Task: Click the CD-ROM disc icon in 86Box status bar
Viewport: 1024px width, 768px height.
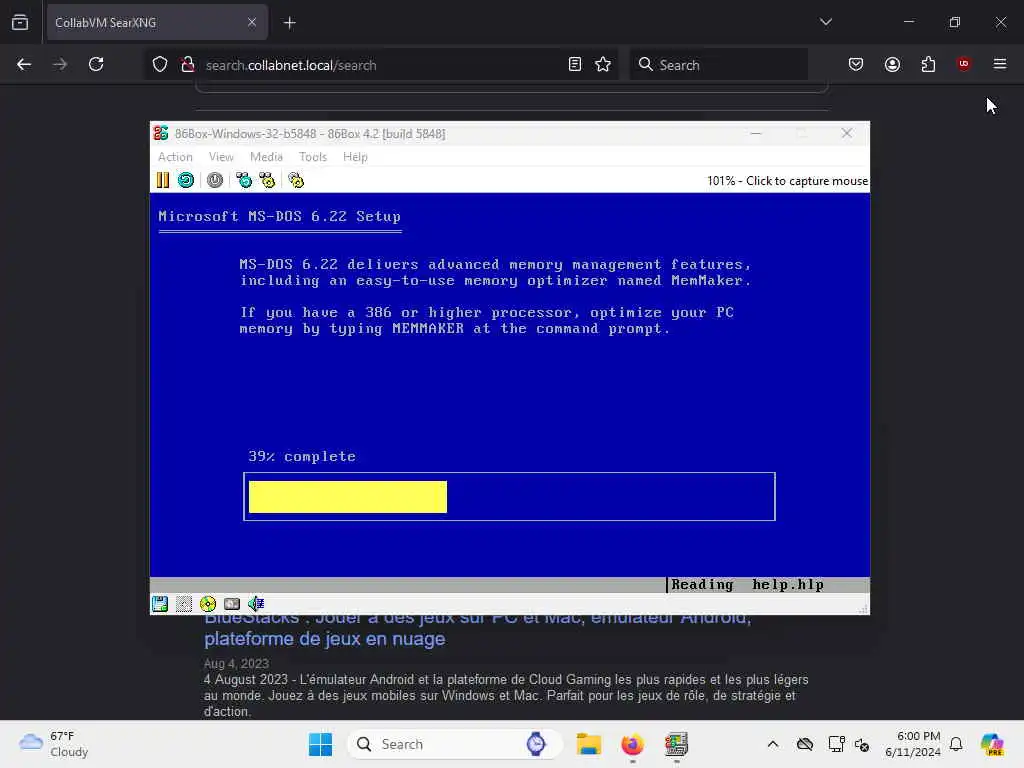Action: coord(208,604)
